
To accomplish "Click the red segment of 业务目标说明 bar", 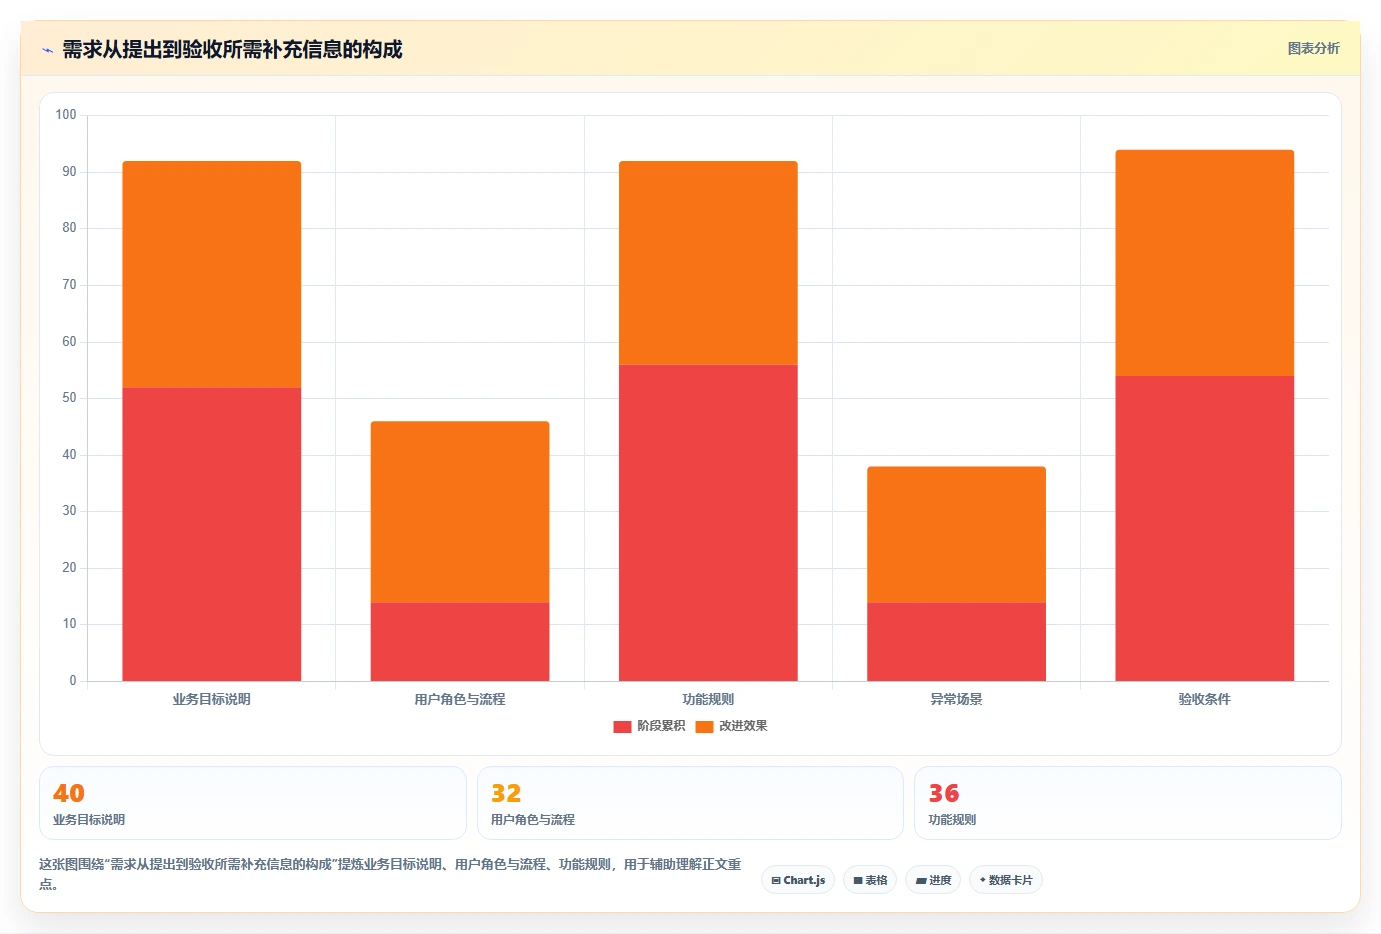I will click(212, 534).
